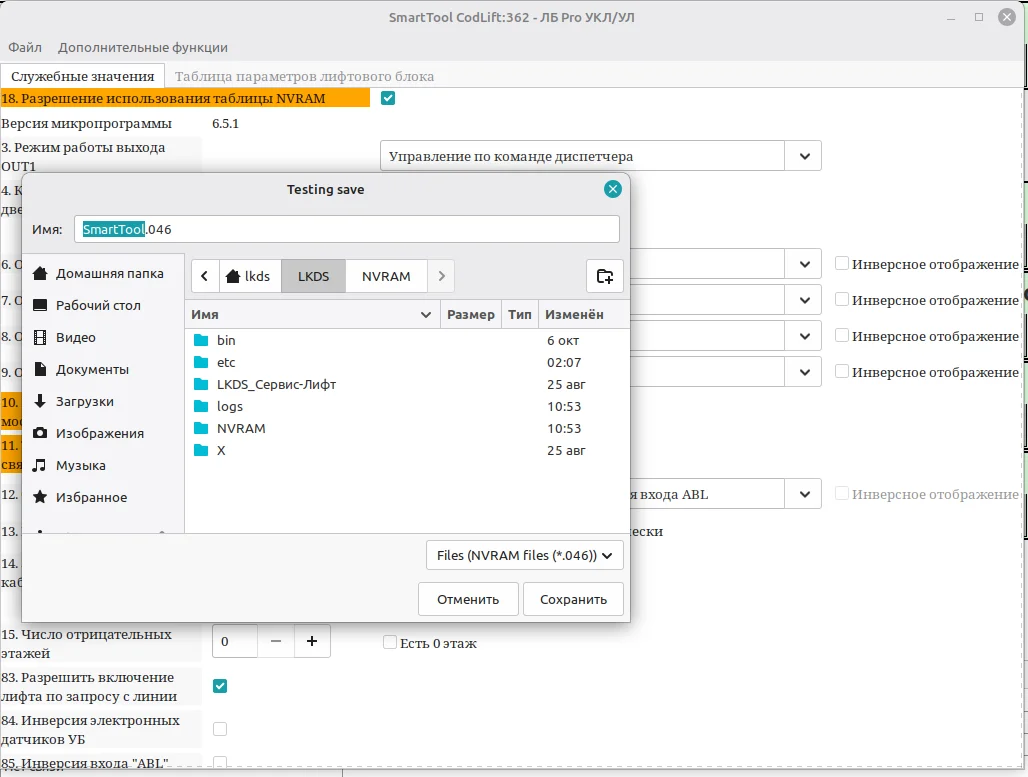Enable Инверсное отображение on row 8
1028x777 pixels.
click(x=842, y=336)
